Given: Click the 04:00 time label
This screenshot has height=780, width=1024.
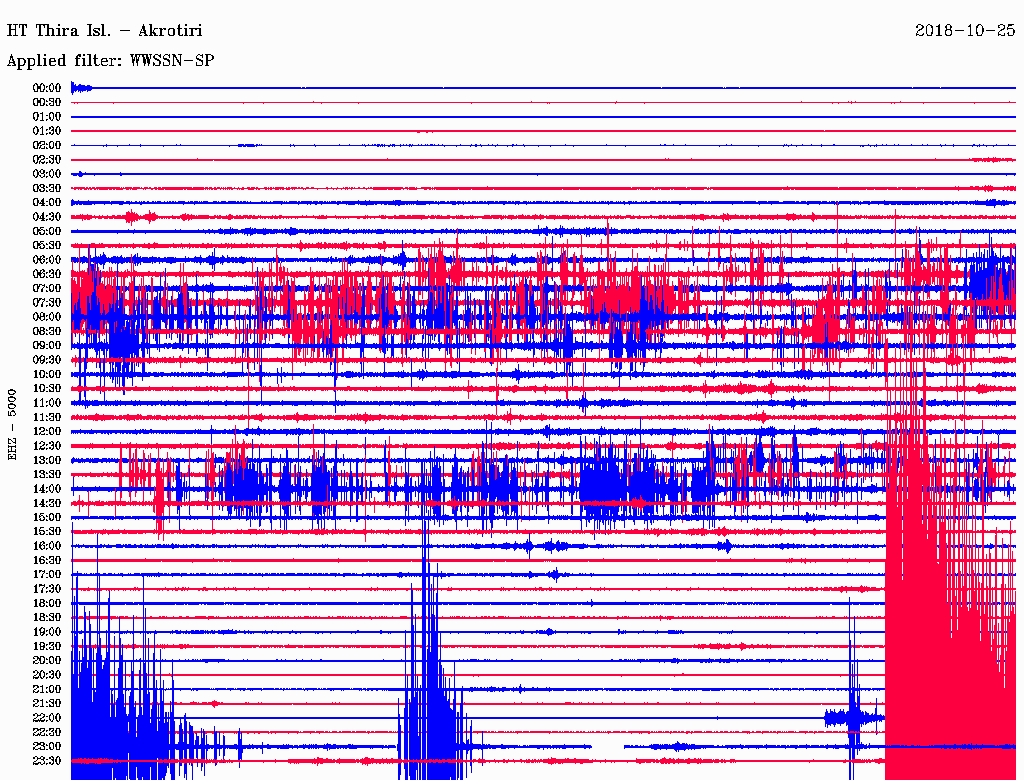Looking at the screenshot, I should point(47,203).
